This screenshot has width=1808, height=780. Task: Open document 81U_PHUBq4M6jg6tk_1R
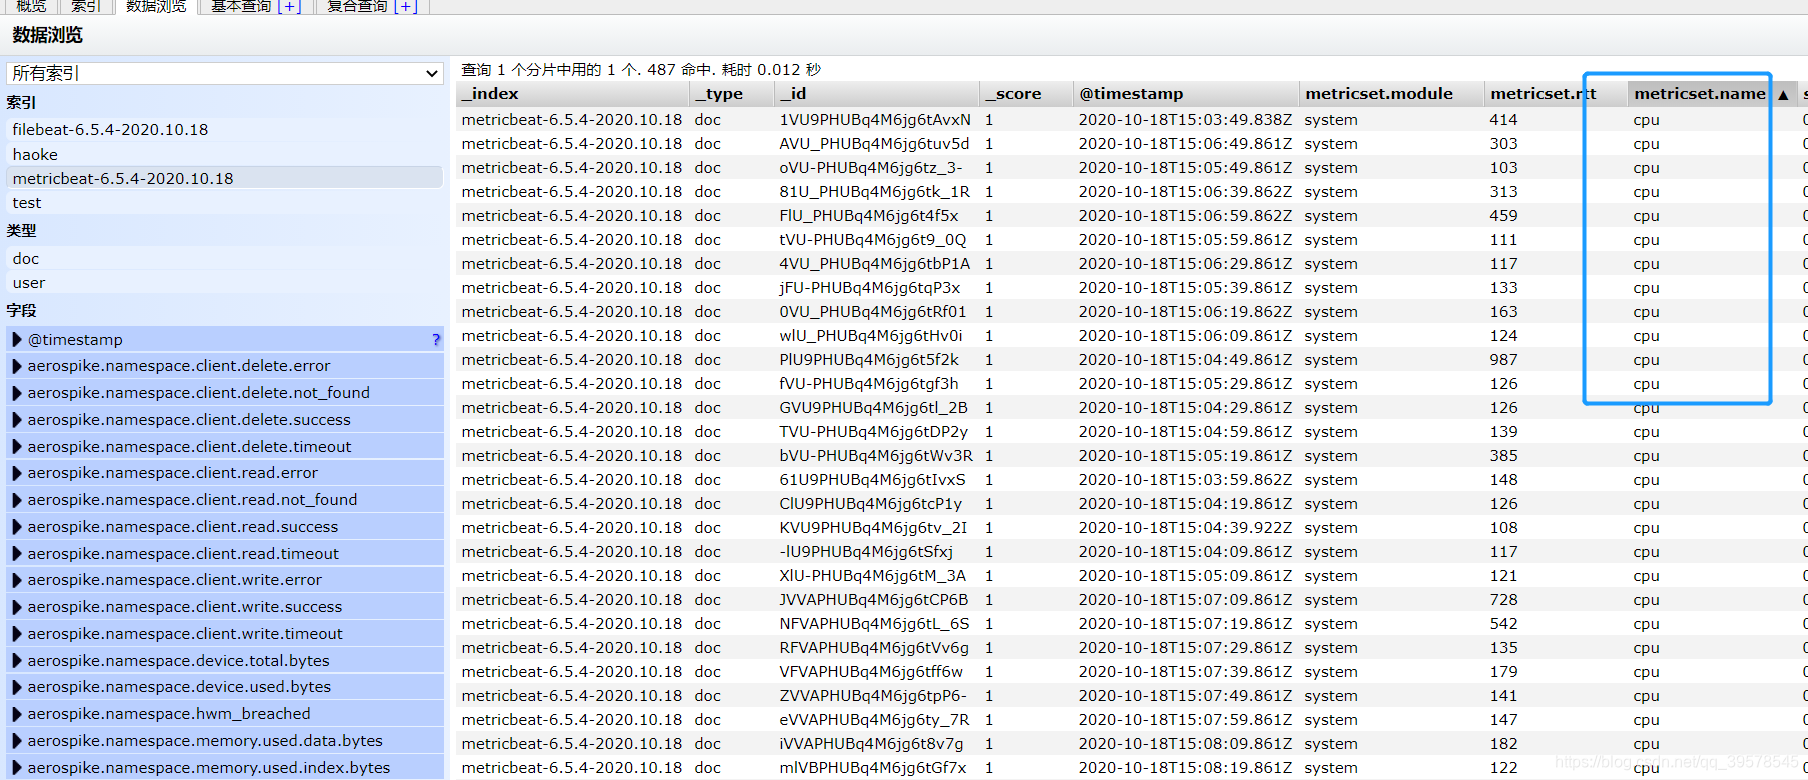click(874, 191)
